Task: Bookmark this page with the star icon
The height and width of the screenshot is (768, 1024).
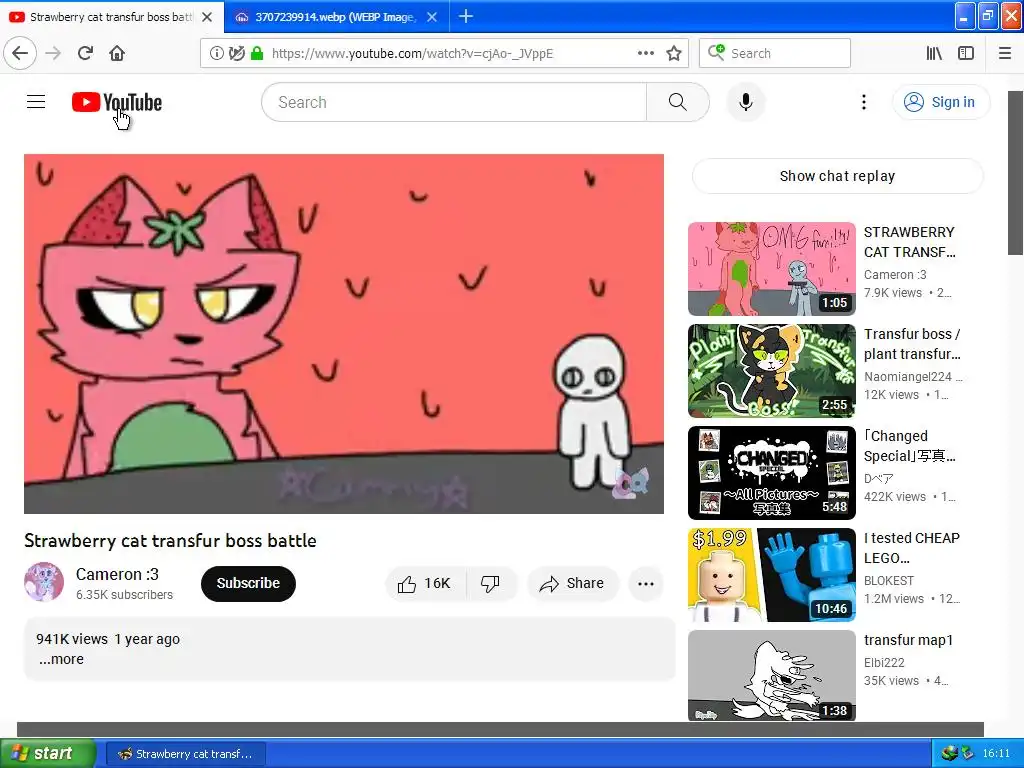Action: click(x=674, y=54)
